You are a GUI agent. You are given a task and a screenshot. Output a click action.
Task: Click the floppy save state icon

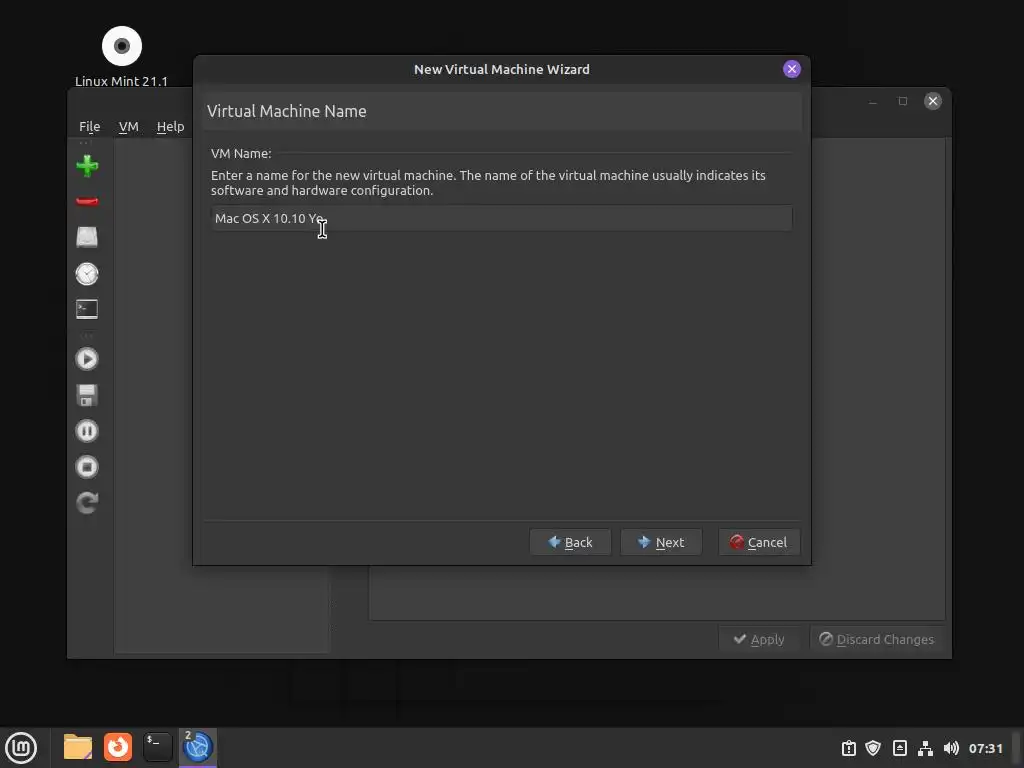87,395
